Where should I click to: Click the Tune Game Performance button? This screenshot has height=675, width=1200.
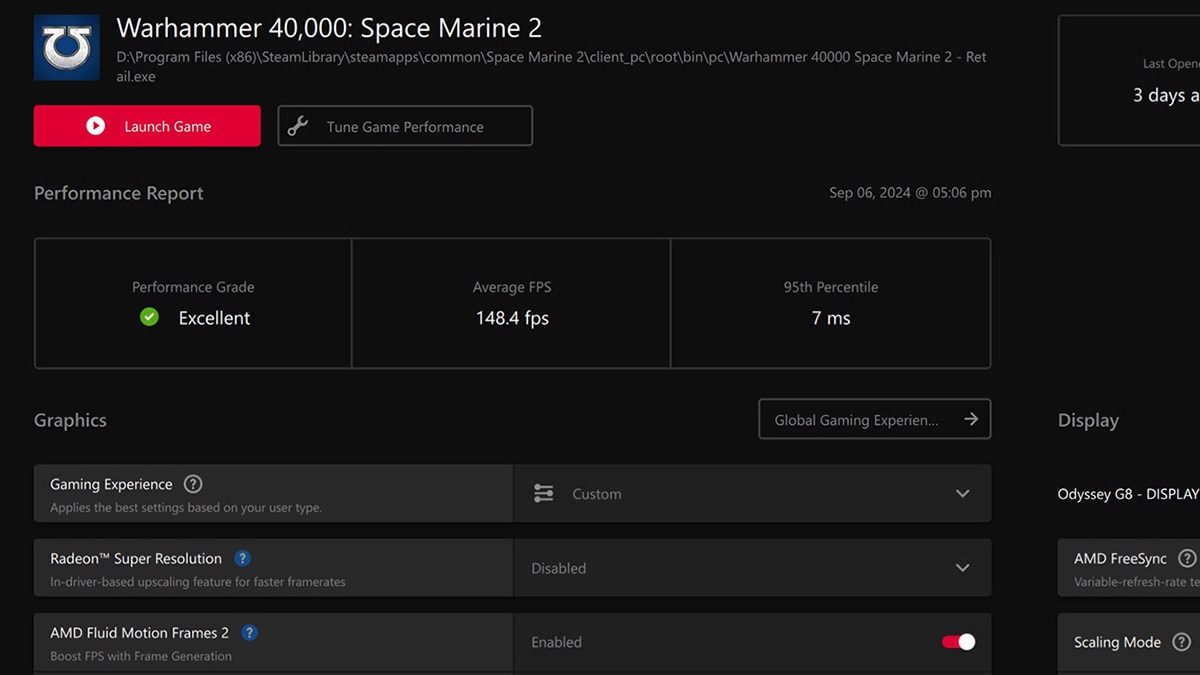404,125
